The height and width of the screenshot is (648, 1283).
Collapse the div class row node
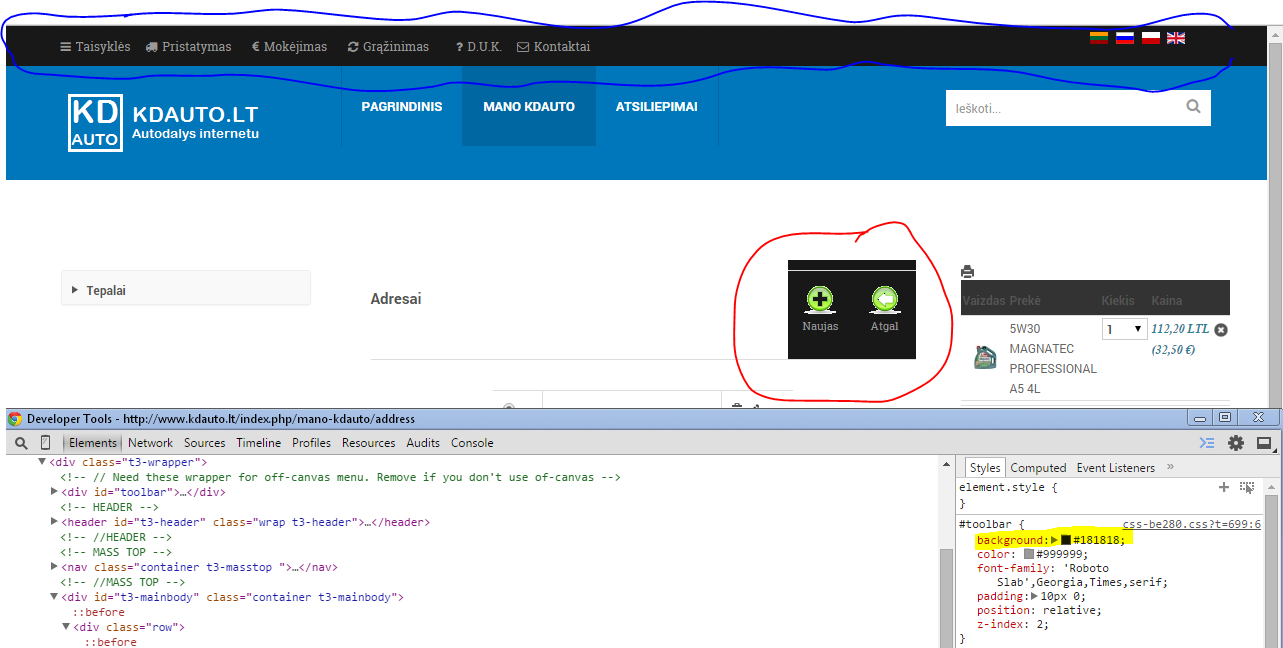coord(67,627)
